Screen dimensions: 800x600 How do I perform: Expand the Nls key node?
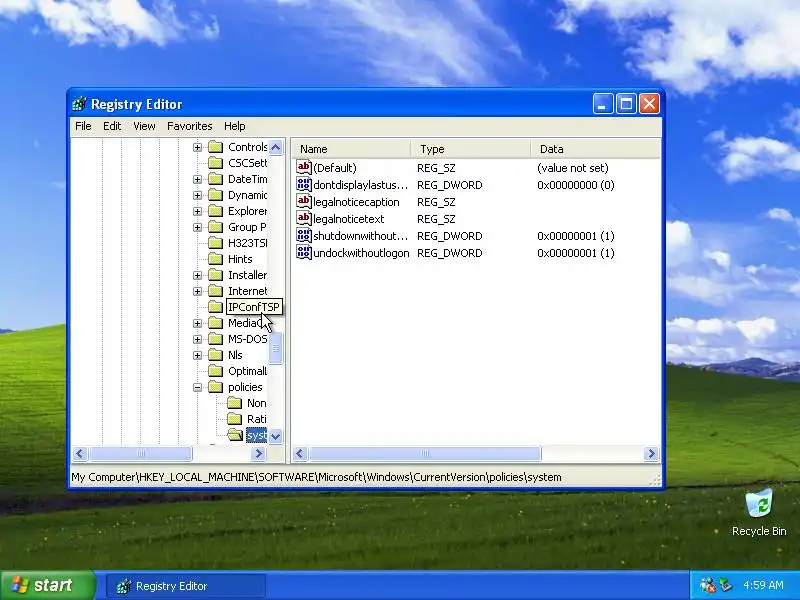(x=197, y=355)
